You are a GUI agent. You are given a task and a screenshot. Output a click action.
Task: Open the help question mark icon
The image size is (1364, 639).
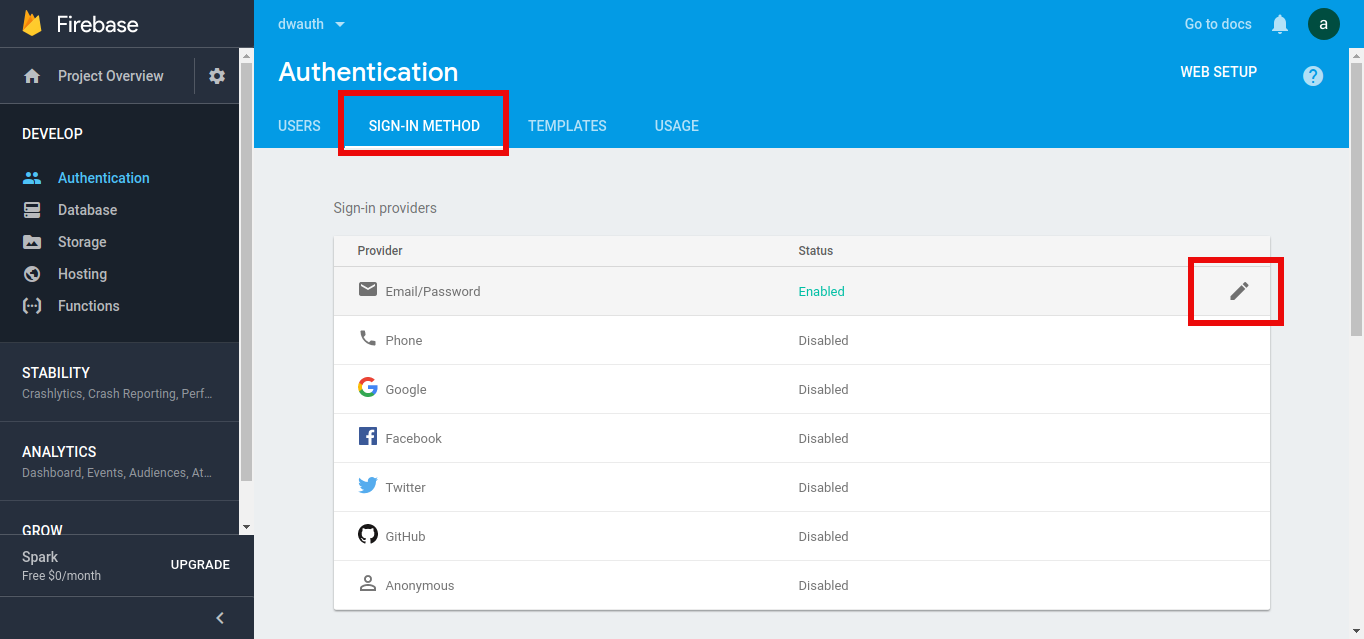click(x=1313, y=76)
